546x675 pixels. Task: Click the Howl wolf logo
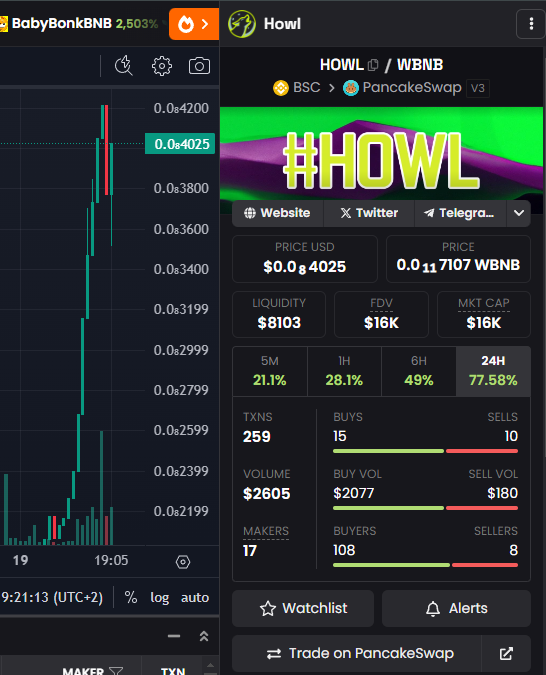pos(242,24)
